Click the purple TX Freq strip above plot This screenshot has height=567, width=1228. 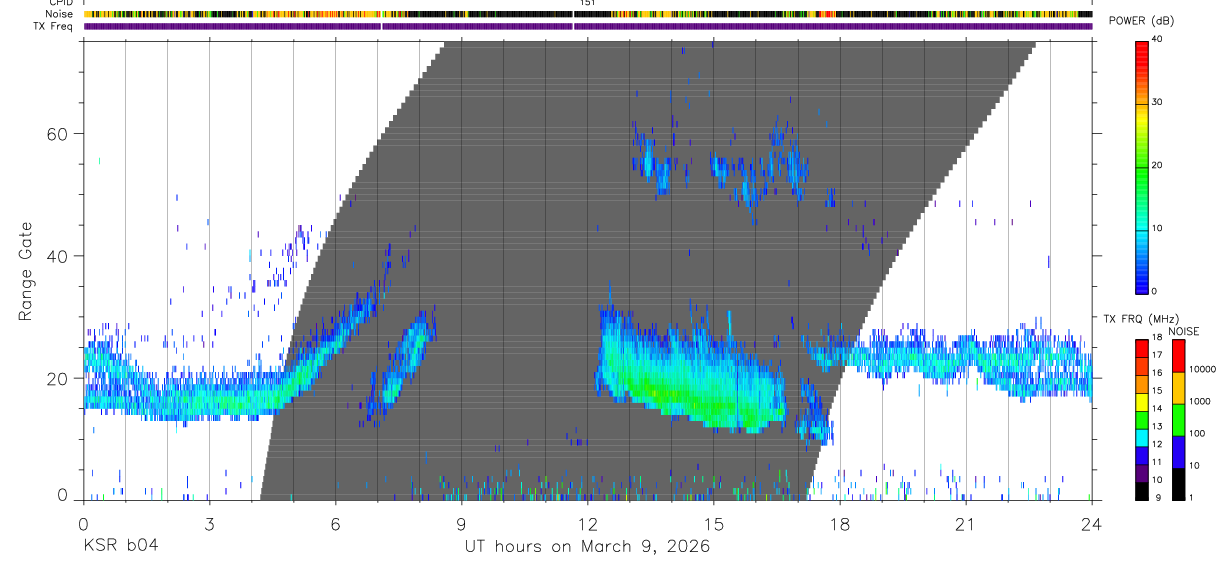(587, 26)
